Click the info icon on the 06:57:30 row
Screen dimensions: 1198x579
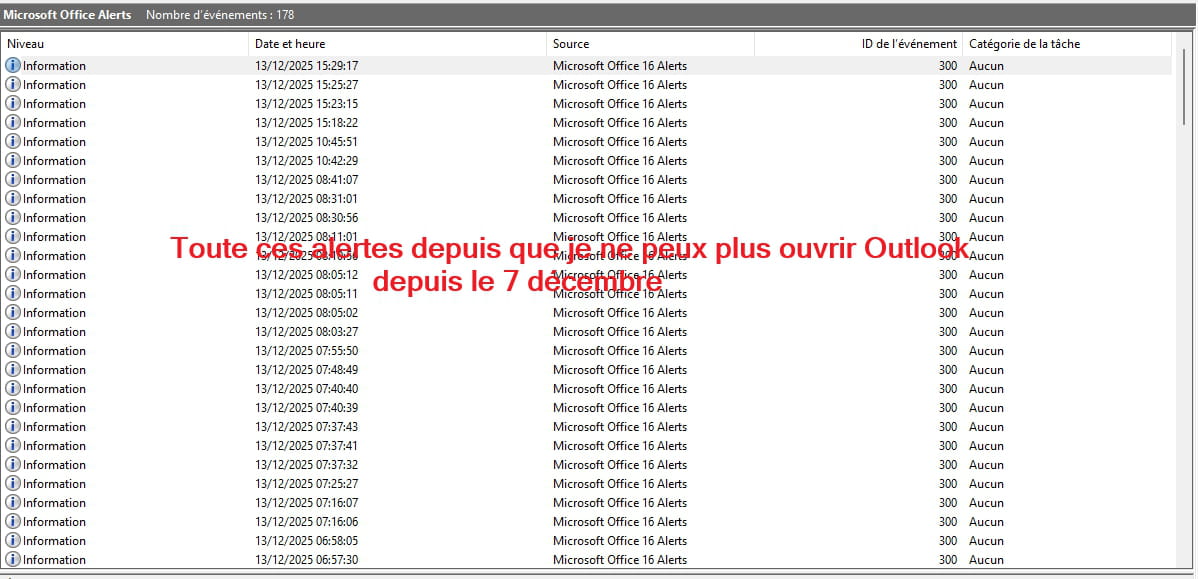tap(13, 560)
